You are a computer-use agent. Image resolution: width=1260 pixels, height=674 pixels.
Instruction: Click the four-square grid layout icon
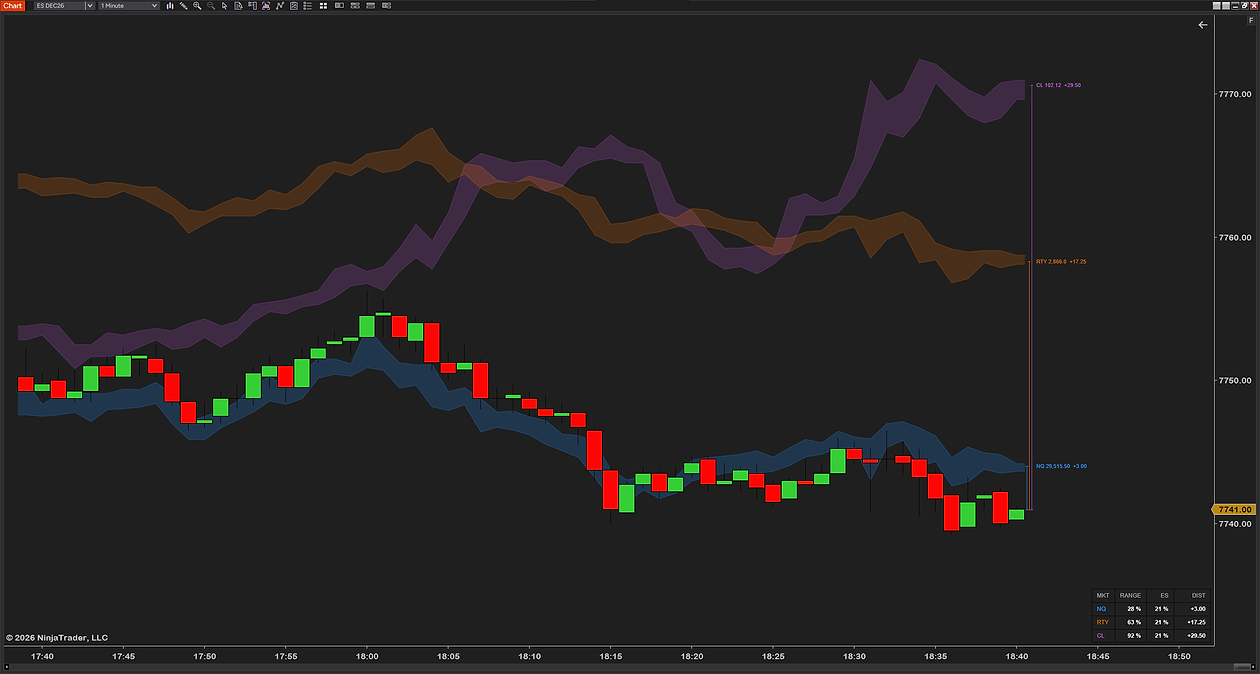323,5
